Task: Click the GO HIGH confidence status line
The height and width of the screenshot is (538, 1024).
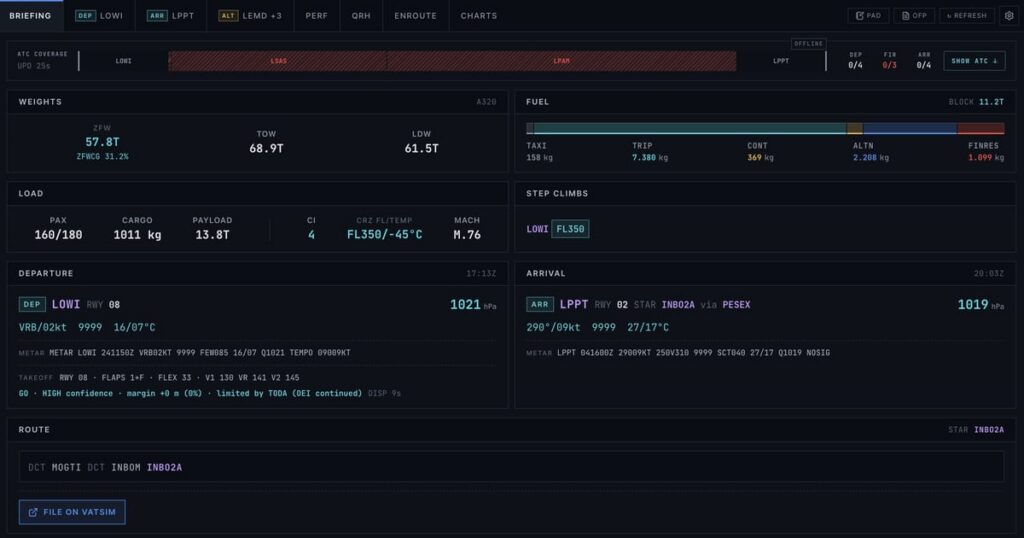Action: pyautogui.click(x=190, y=394)
